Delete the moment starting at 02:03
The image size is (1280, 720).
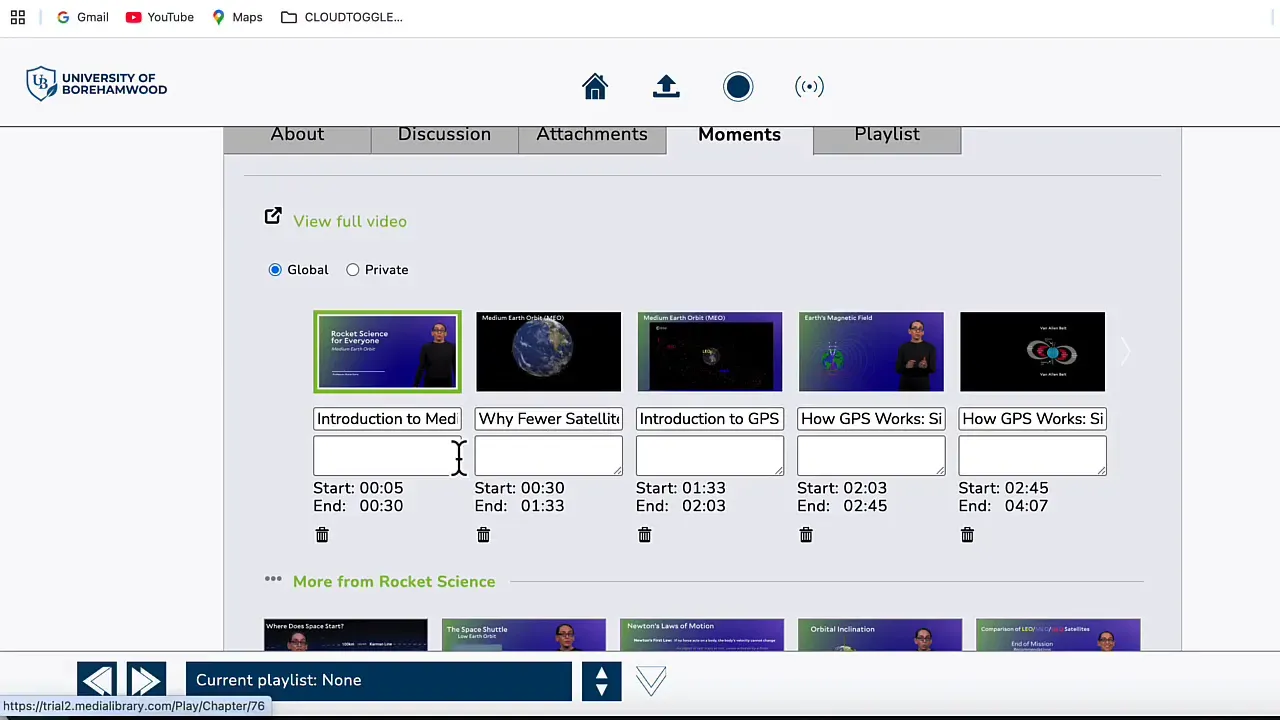pos(806,535)
